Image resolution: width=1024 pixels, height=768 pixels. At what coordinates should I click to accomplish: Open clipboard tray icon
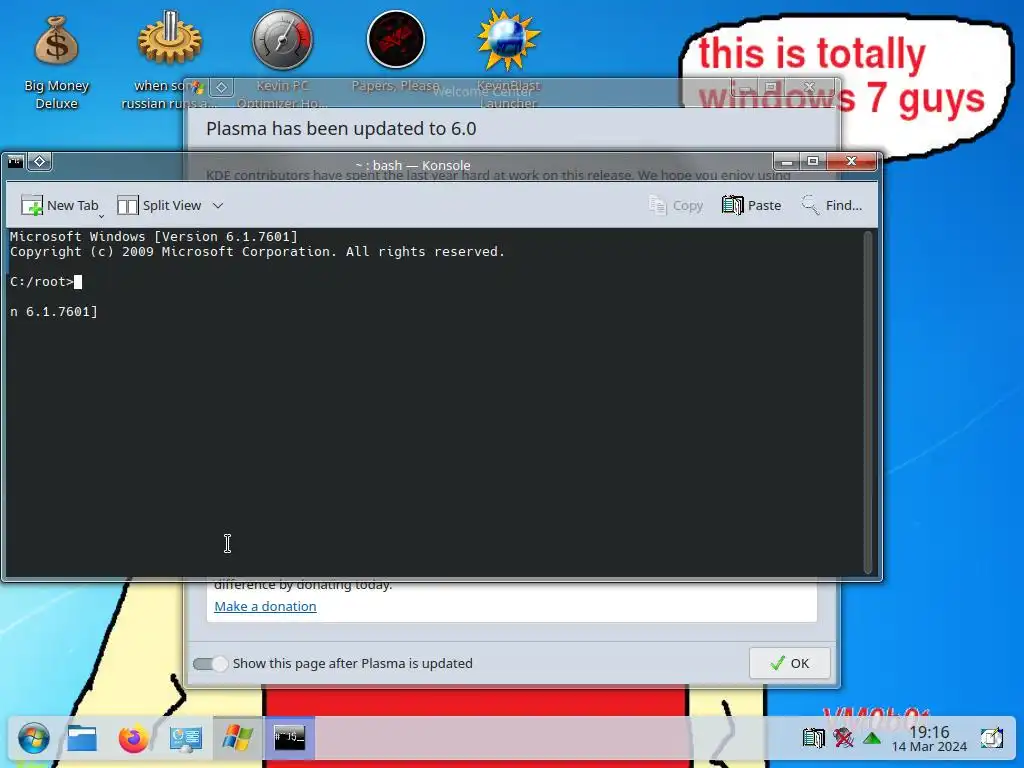(814, 738)
